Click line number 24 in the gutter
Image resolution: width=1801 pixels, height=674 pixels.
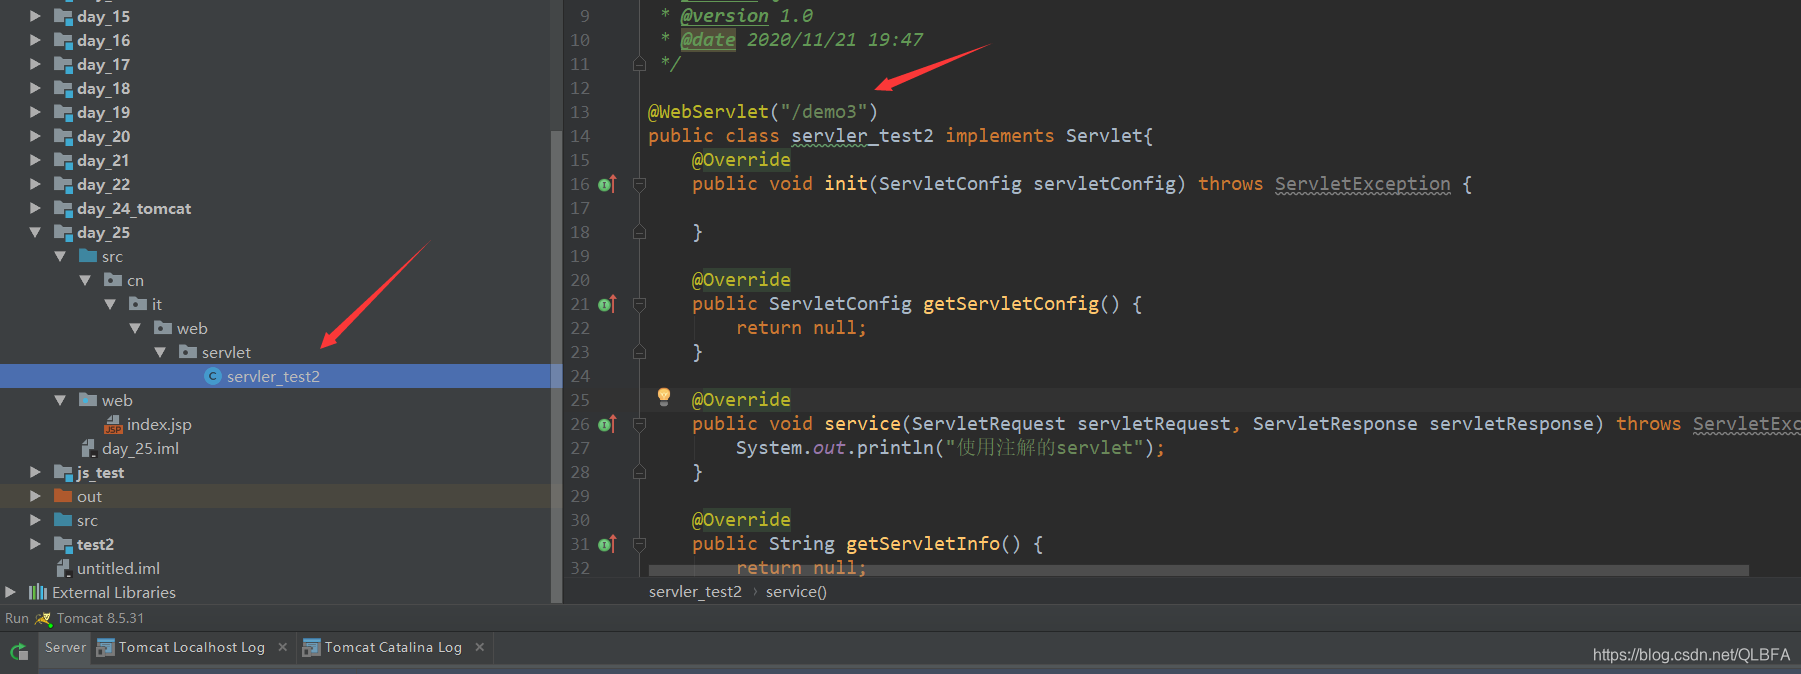(580, 376)
